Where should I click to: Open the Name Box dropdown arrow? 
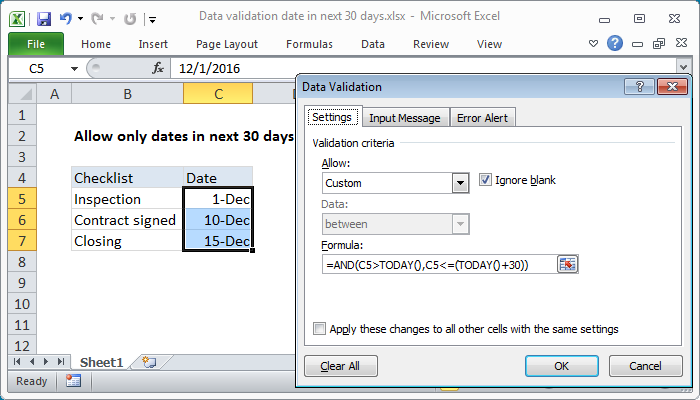click(x=74, y=69)
